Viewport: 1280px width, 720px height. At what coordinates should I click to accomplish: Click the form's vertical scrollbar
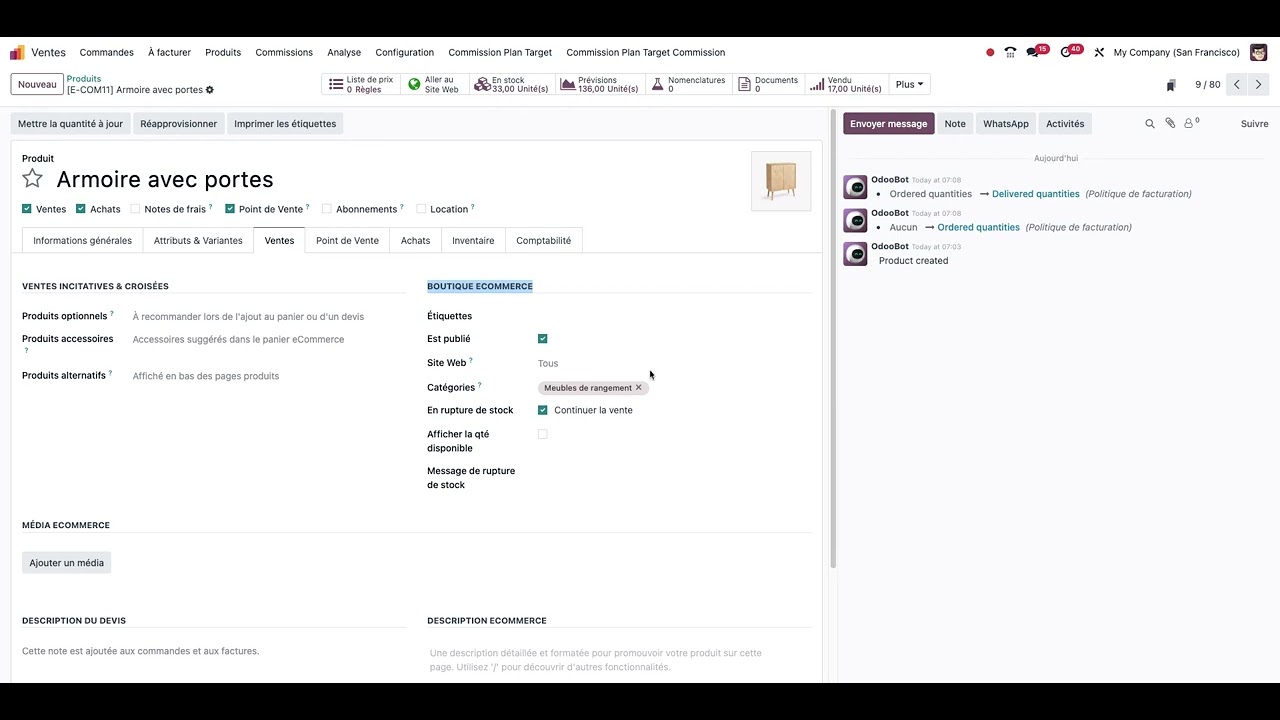click(833, 340)
